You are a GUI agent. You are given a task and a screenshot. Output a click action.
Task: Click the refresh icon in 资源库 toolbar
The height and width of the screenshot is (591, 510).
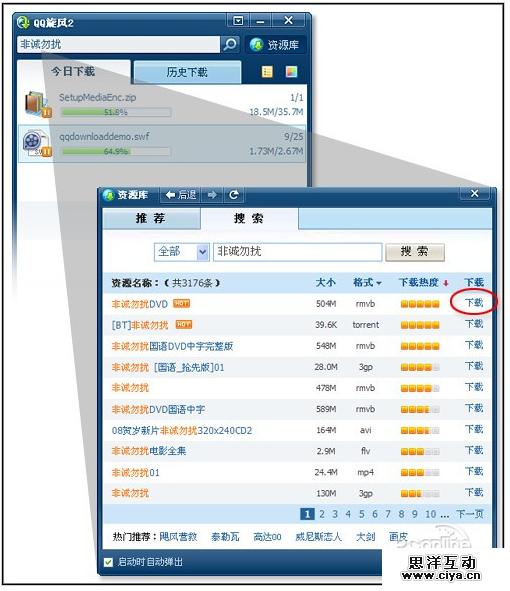click(x=234, y=195)
